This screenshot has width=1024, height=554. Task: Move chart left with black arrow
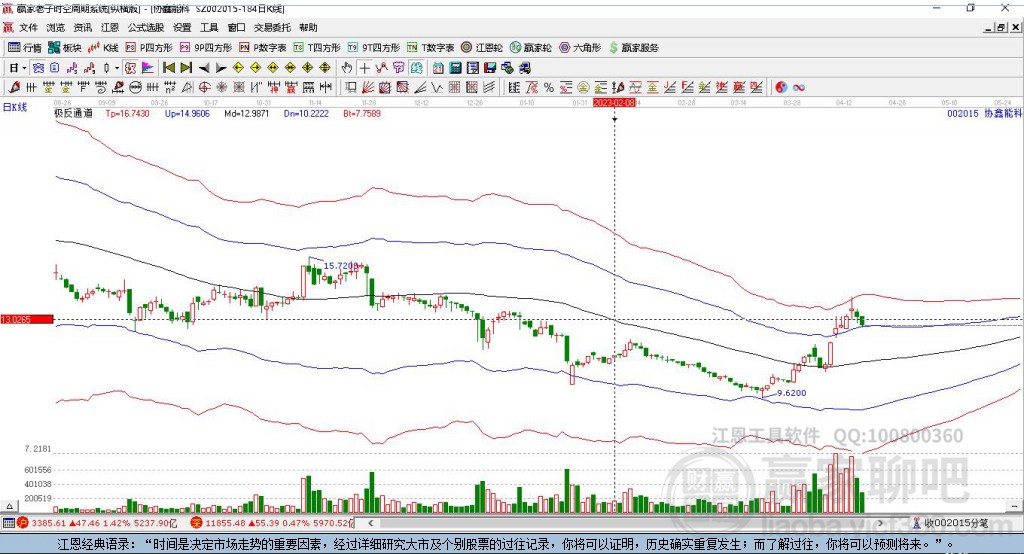(x=204, y=68)
